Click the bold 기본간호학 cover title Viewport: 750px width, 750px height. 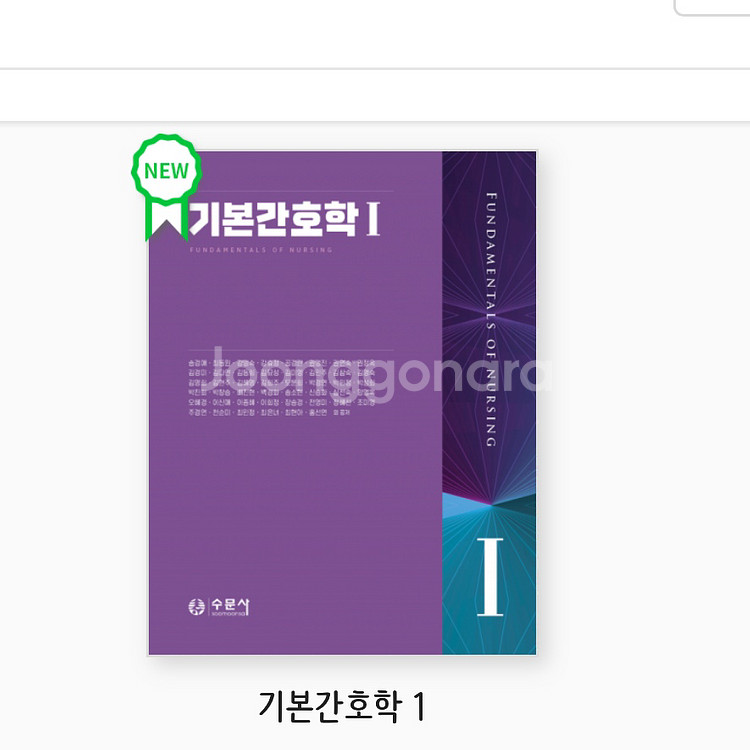[274, 219]
